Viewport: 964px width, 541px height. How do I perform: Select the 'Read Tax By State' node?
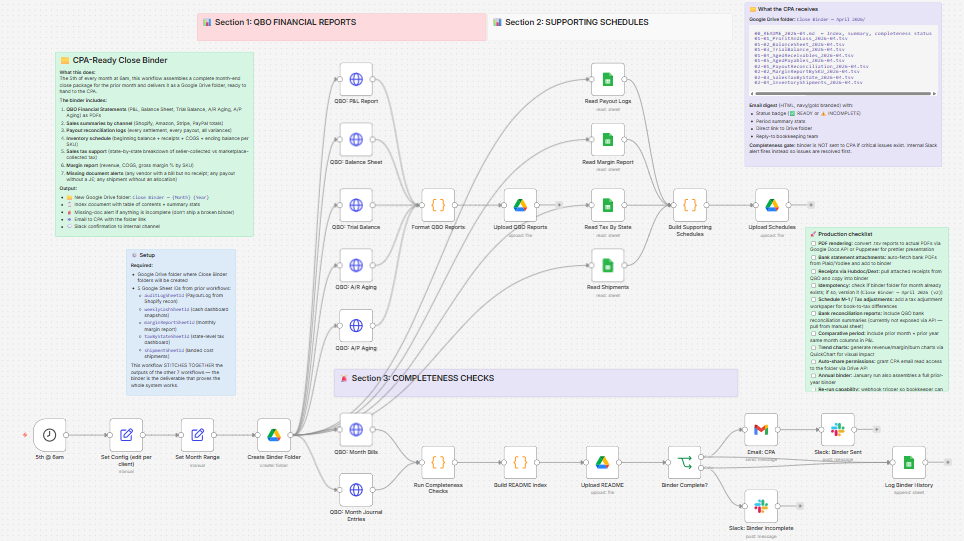point(607,205)
